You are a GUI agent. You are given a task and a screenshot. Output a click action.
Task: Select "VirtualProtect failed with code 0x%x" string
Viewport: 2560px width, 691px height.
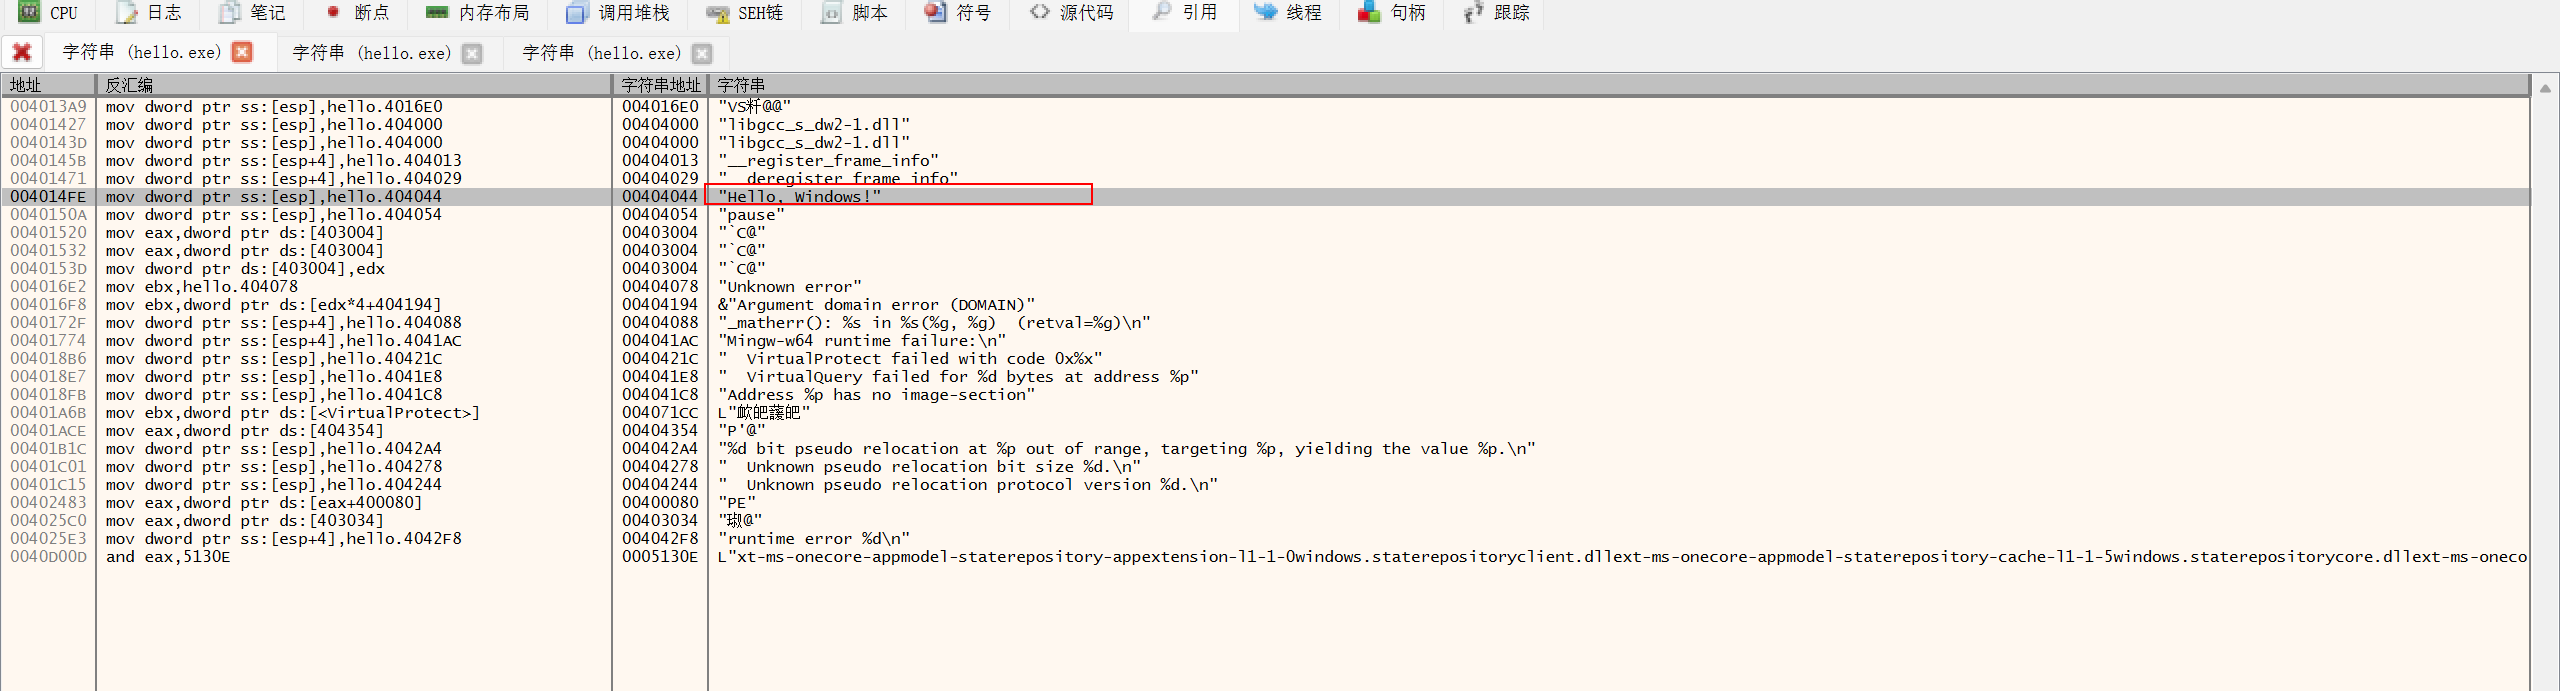tap(910, 359)
